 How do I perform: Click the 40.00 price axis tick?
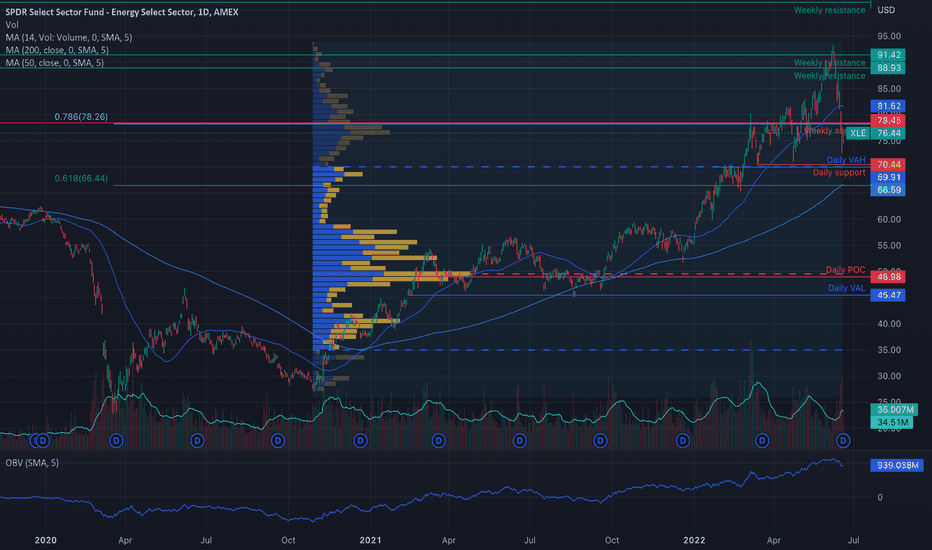889,323
